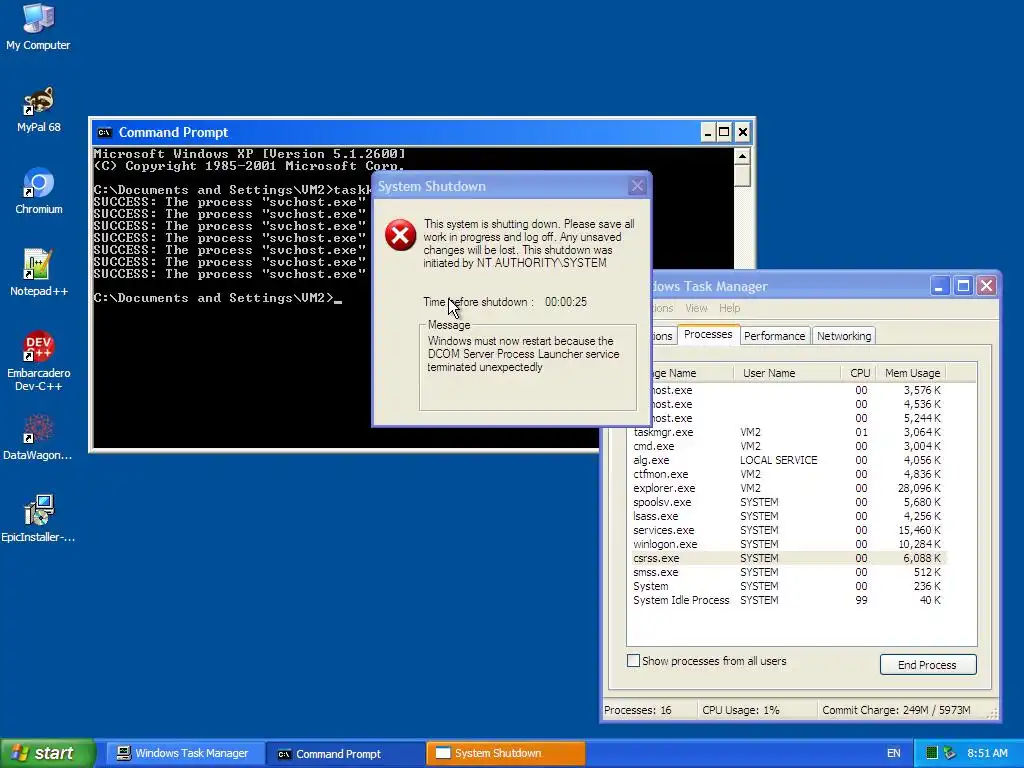Sort processes by Mem Usage column
This screenshot has height=768, width=1024.
[x=912, y=373]
